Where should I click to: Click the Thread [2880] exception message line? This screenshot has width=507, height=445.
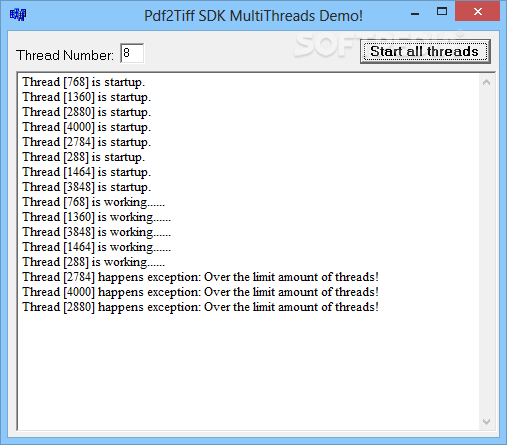(201, 307)
